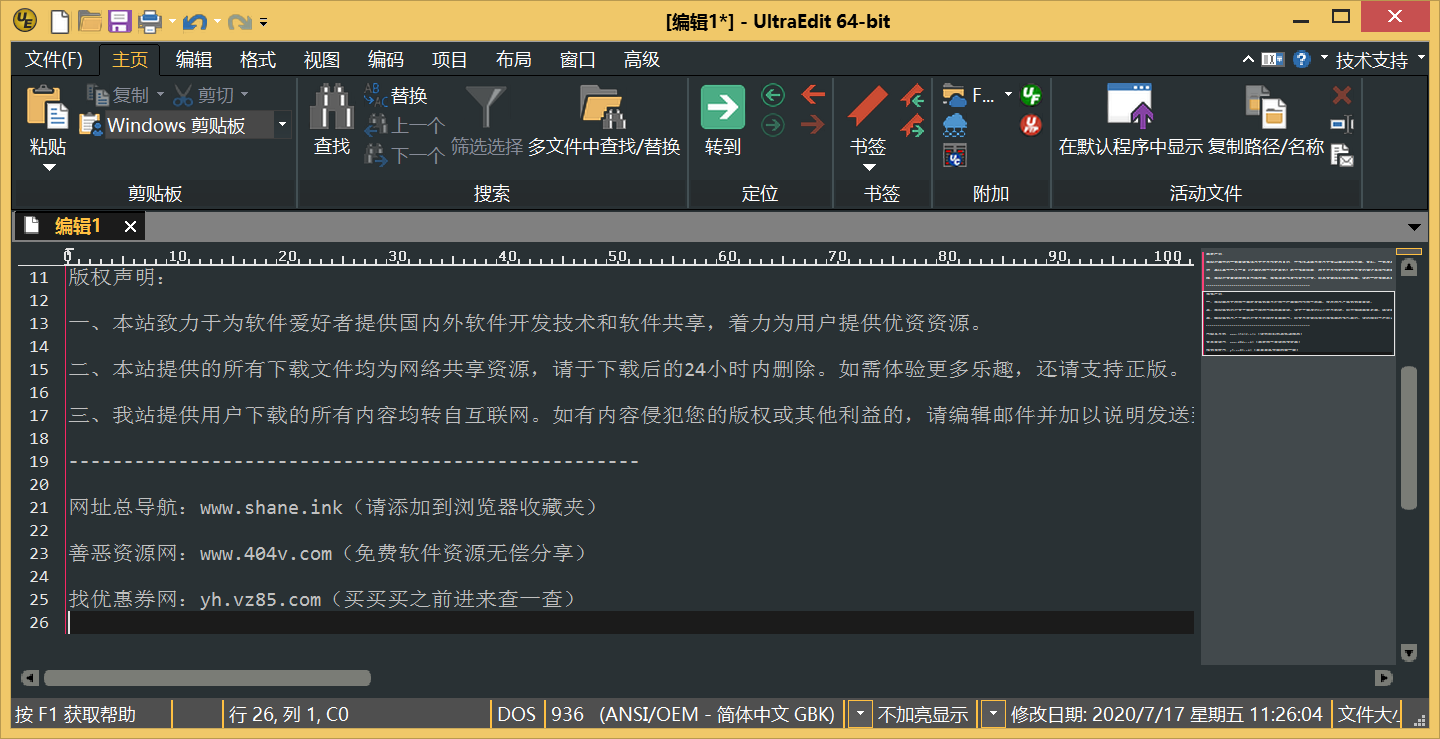Toggle the ribbon mode layout icon
This screenshot has width=1440, height=739.
pos(1273,59)
